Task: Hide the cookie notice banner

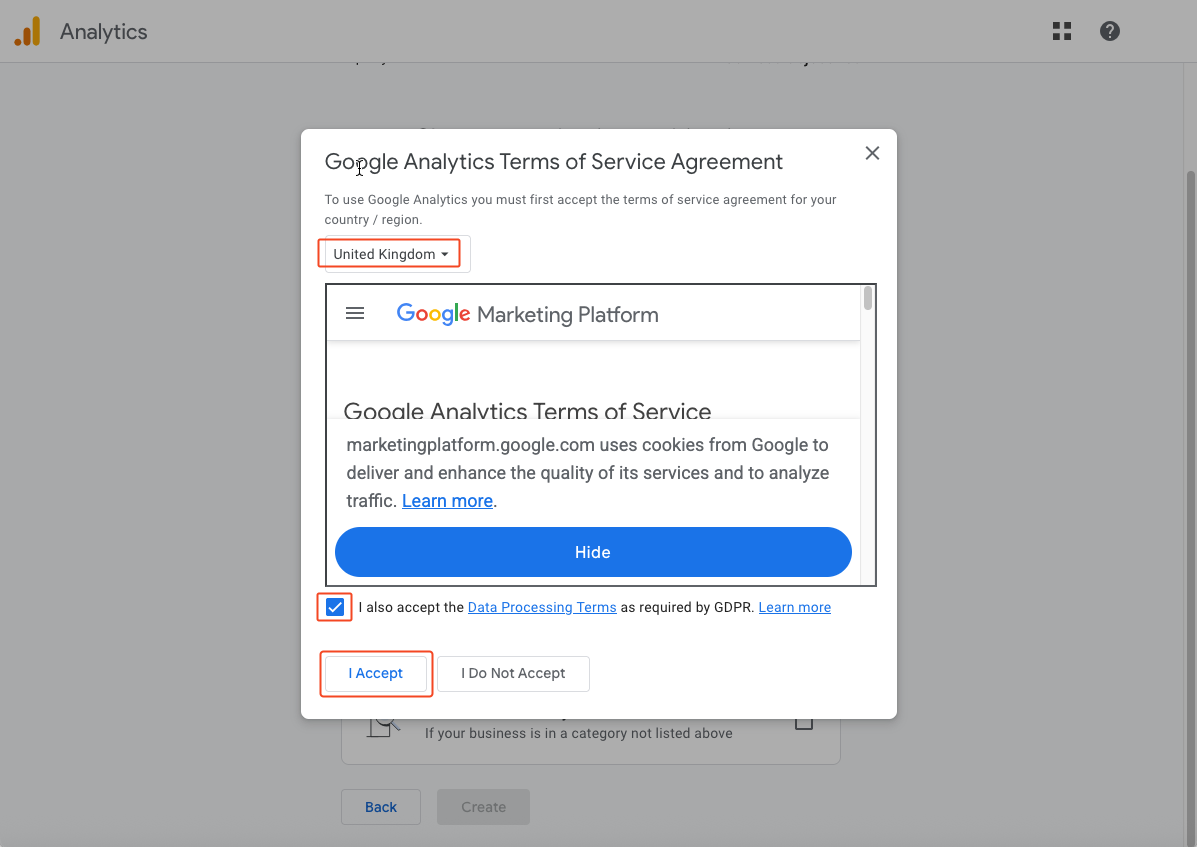Action: click(x=593, y=552)
